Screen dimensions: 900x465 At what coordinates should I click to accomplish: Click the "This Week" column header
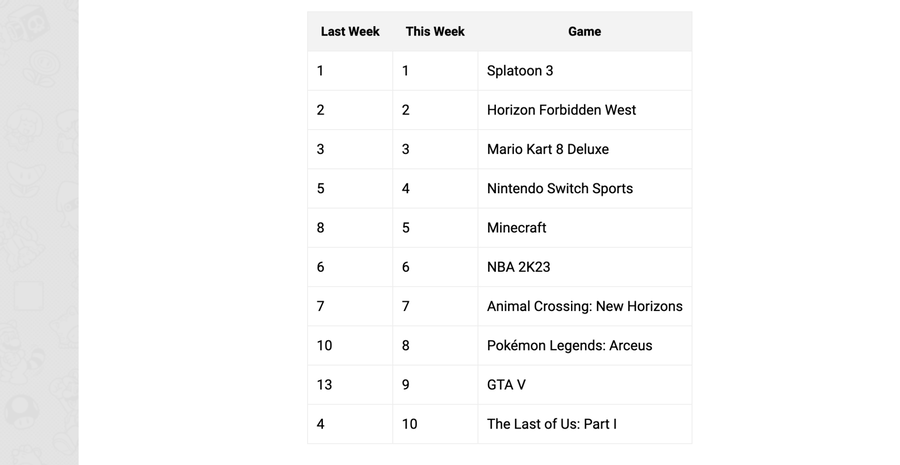coord(435,31)
